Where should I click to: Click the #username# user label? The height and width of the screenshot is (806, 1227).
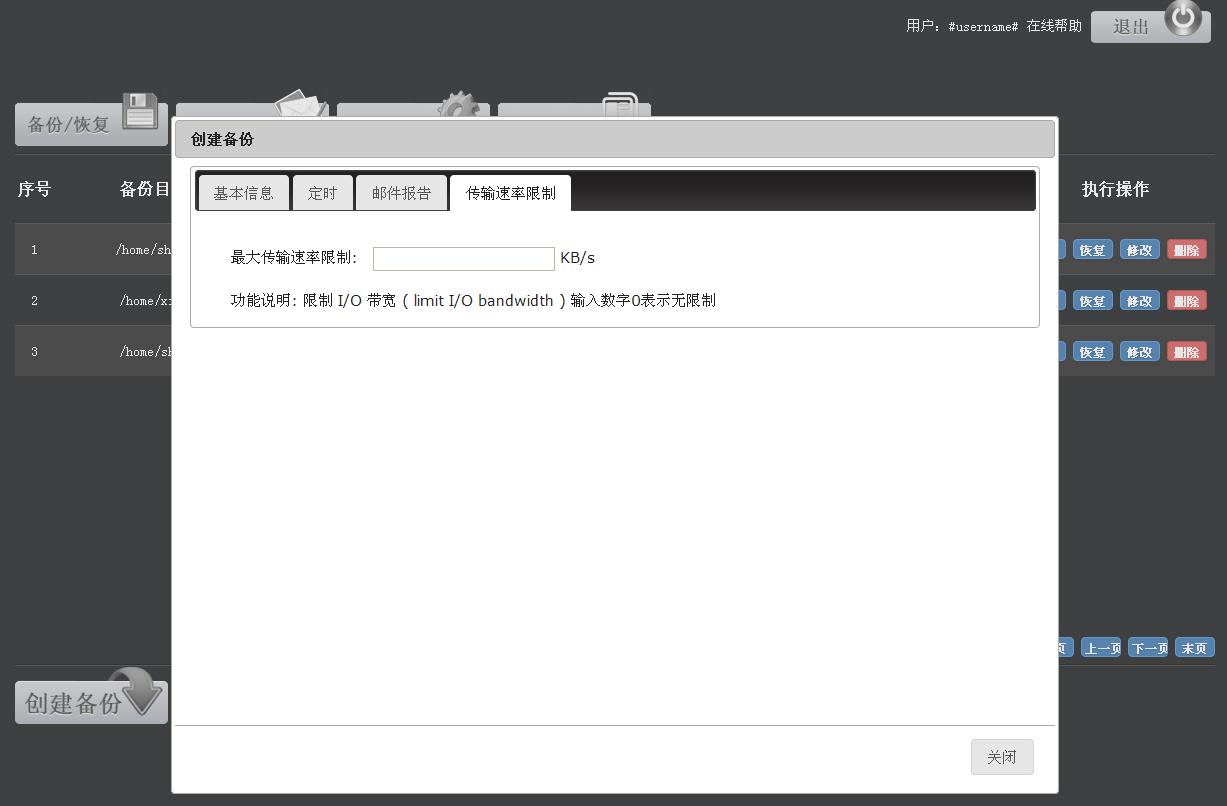coord(983,26)
